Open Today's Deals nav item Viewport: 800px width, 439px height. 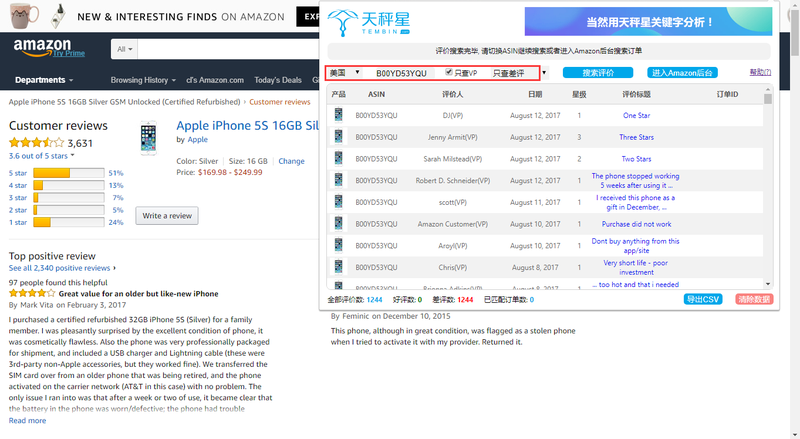point(278,80)
